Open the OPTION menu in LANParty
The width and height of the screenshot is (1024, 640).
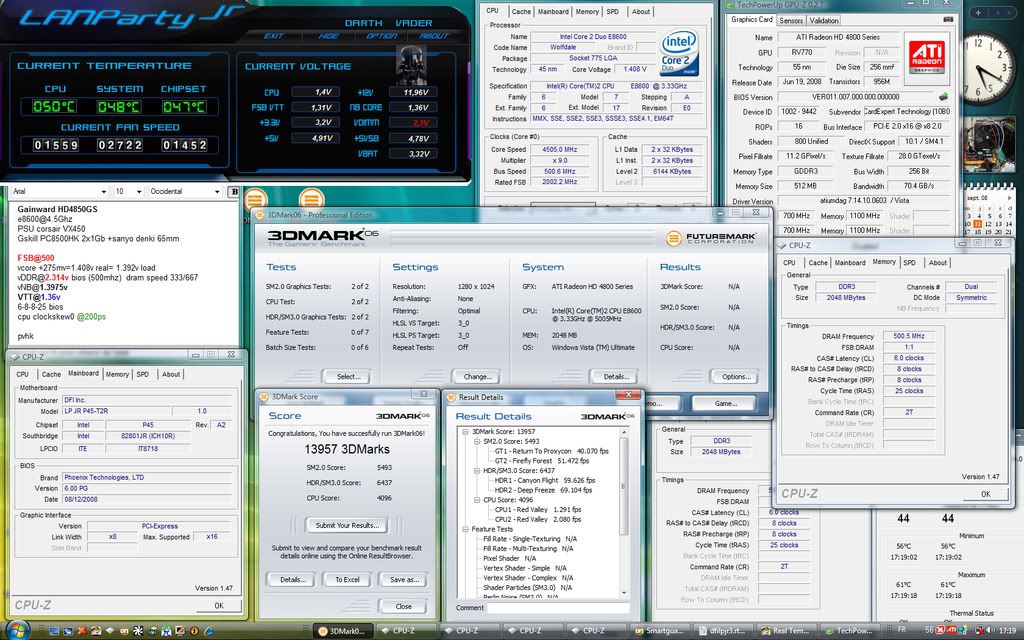click(381, 36)
